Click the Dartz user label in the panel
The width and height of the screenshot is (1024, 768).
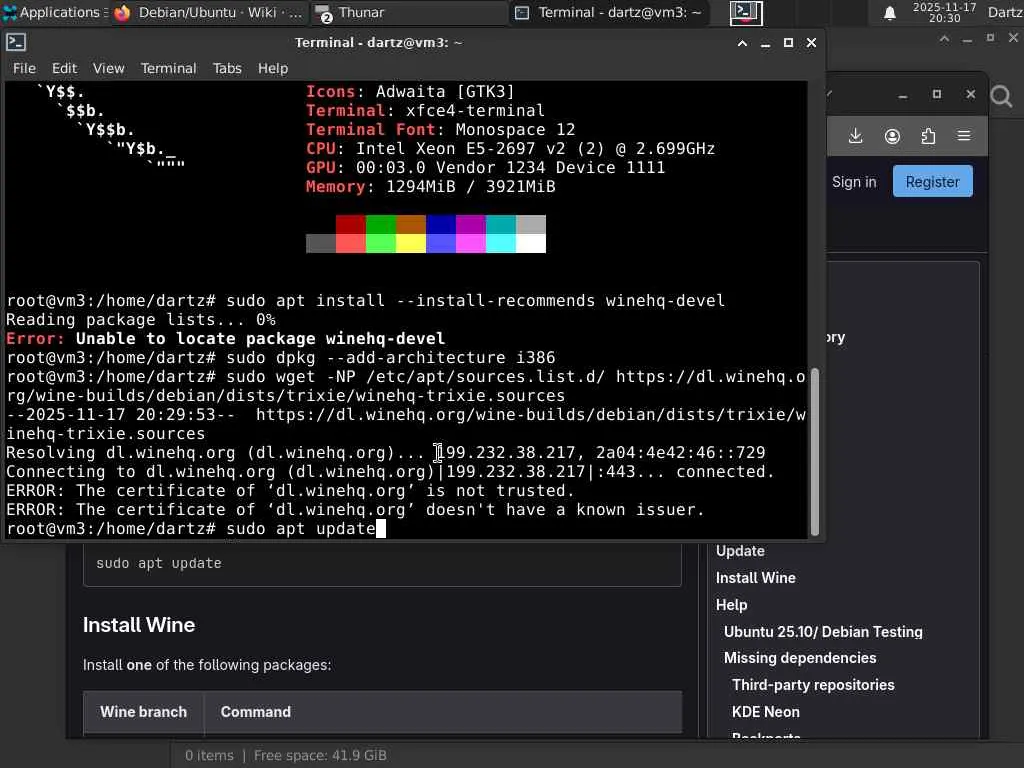point(1005,12)
